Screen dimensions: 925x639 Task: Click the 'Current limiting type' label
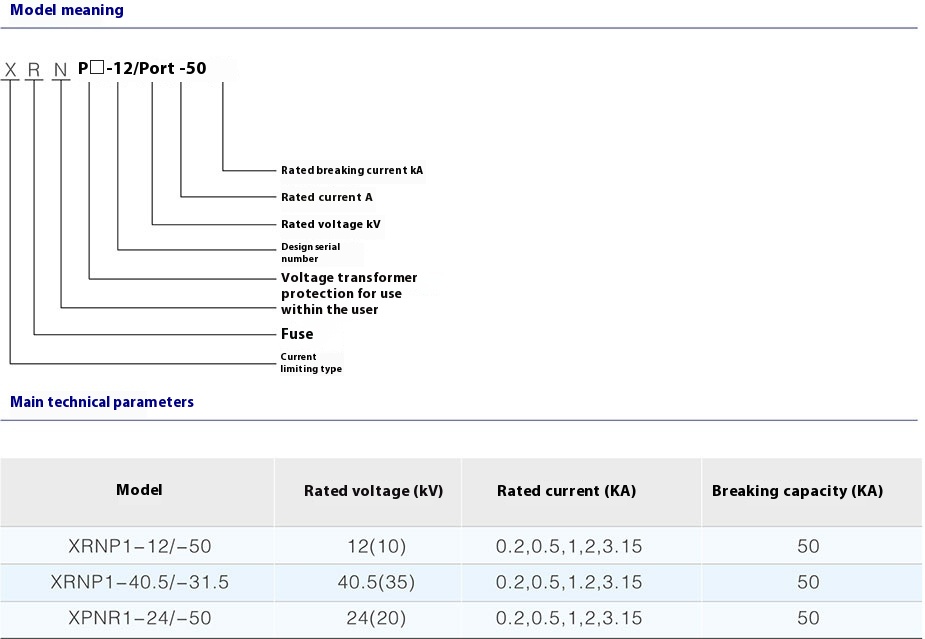pyautogui.click(x=311, y=362)
